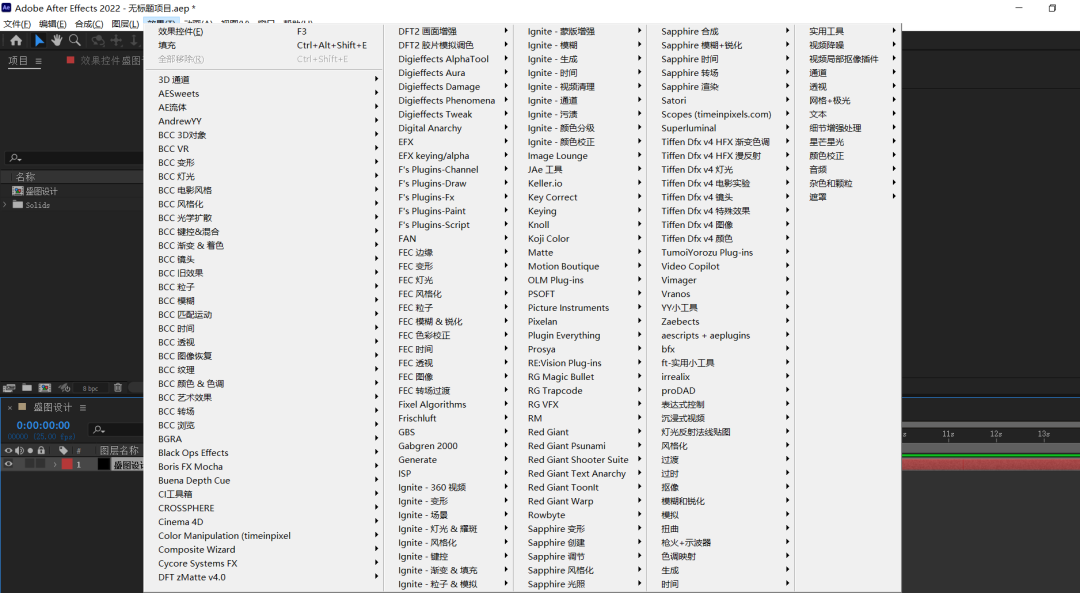
Task: Open the timeline panel menu icon
Action: click(x=83, y=408)
